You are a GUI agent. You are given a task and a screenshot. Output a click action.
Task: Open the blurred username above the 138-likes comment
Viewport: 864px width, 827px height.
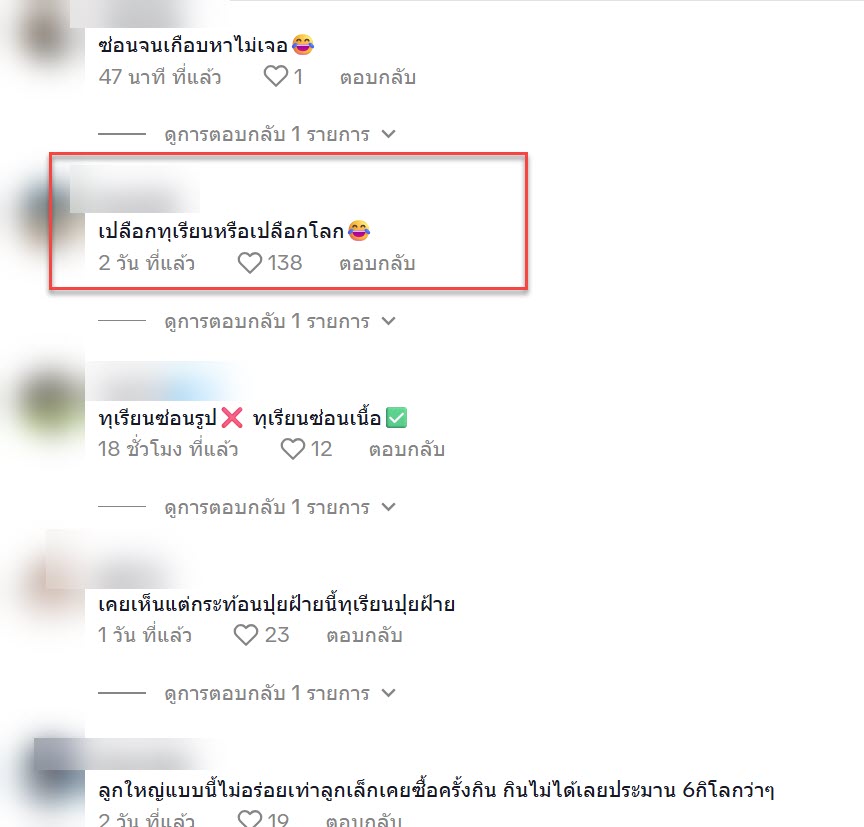pyautogui.click(x=135, y=189)
